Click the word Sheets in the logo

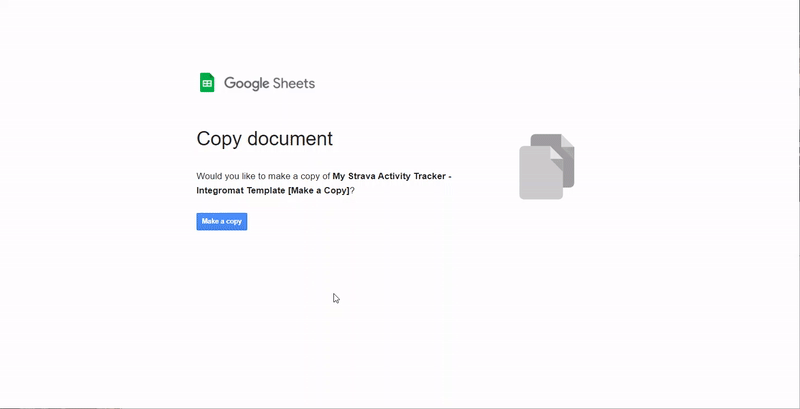293,84
